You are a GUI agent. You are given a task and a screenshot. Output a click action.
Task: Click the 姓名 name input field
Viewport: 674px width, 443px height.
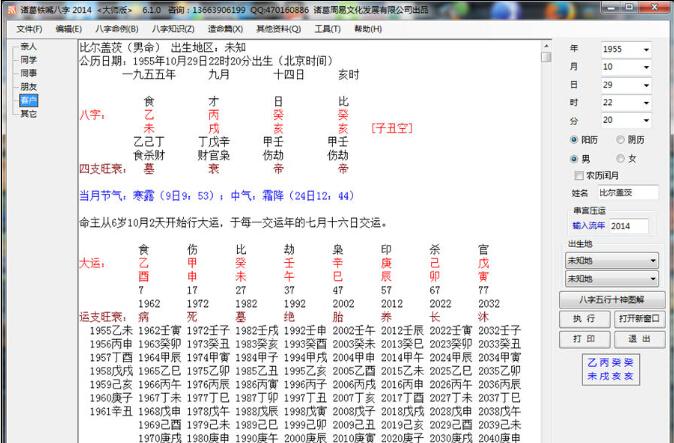pyautogui.click(x=628, y=192)
